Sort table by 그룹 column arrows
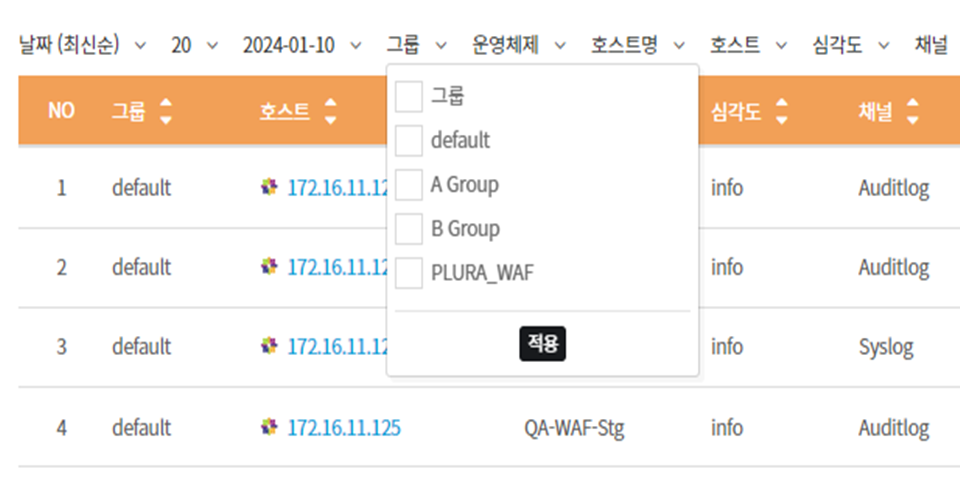 tap(166, 111)
